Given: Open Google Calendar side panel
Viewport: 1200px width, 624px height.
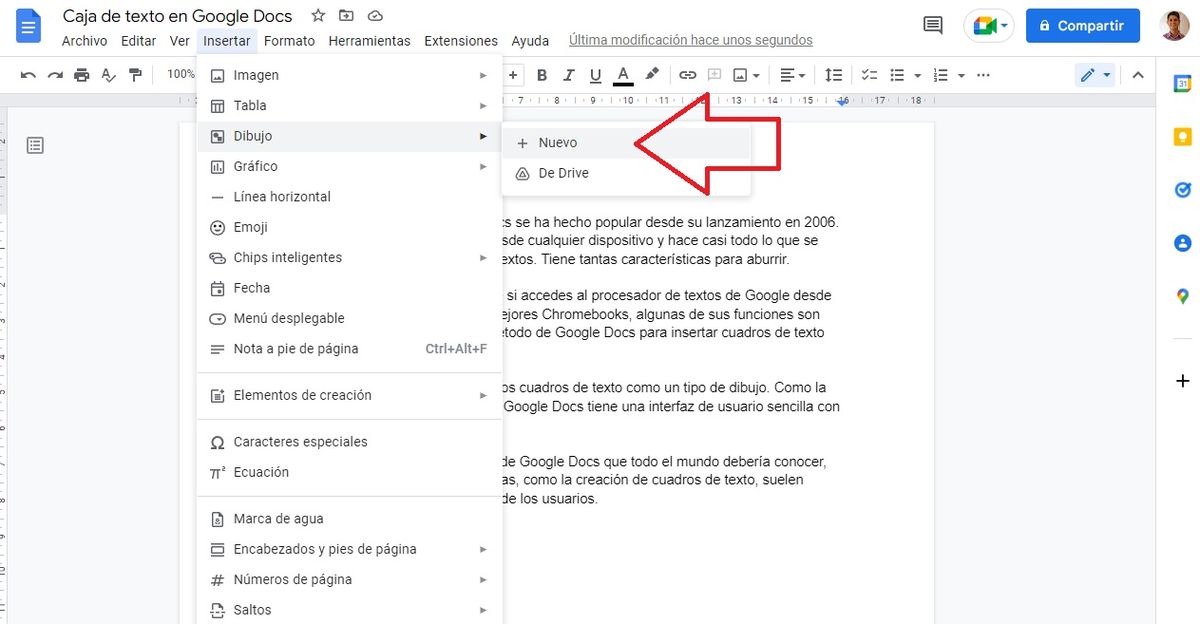Looking at the screenshot, I should [1182, 84].
